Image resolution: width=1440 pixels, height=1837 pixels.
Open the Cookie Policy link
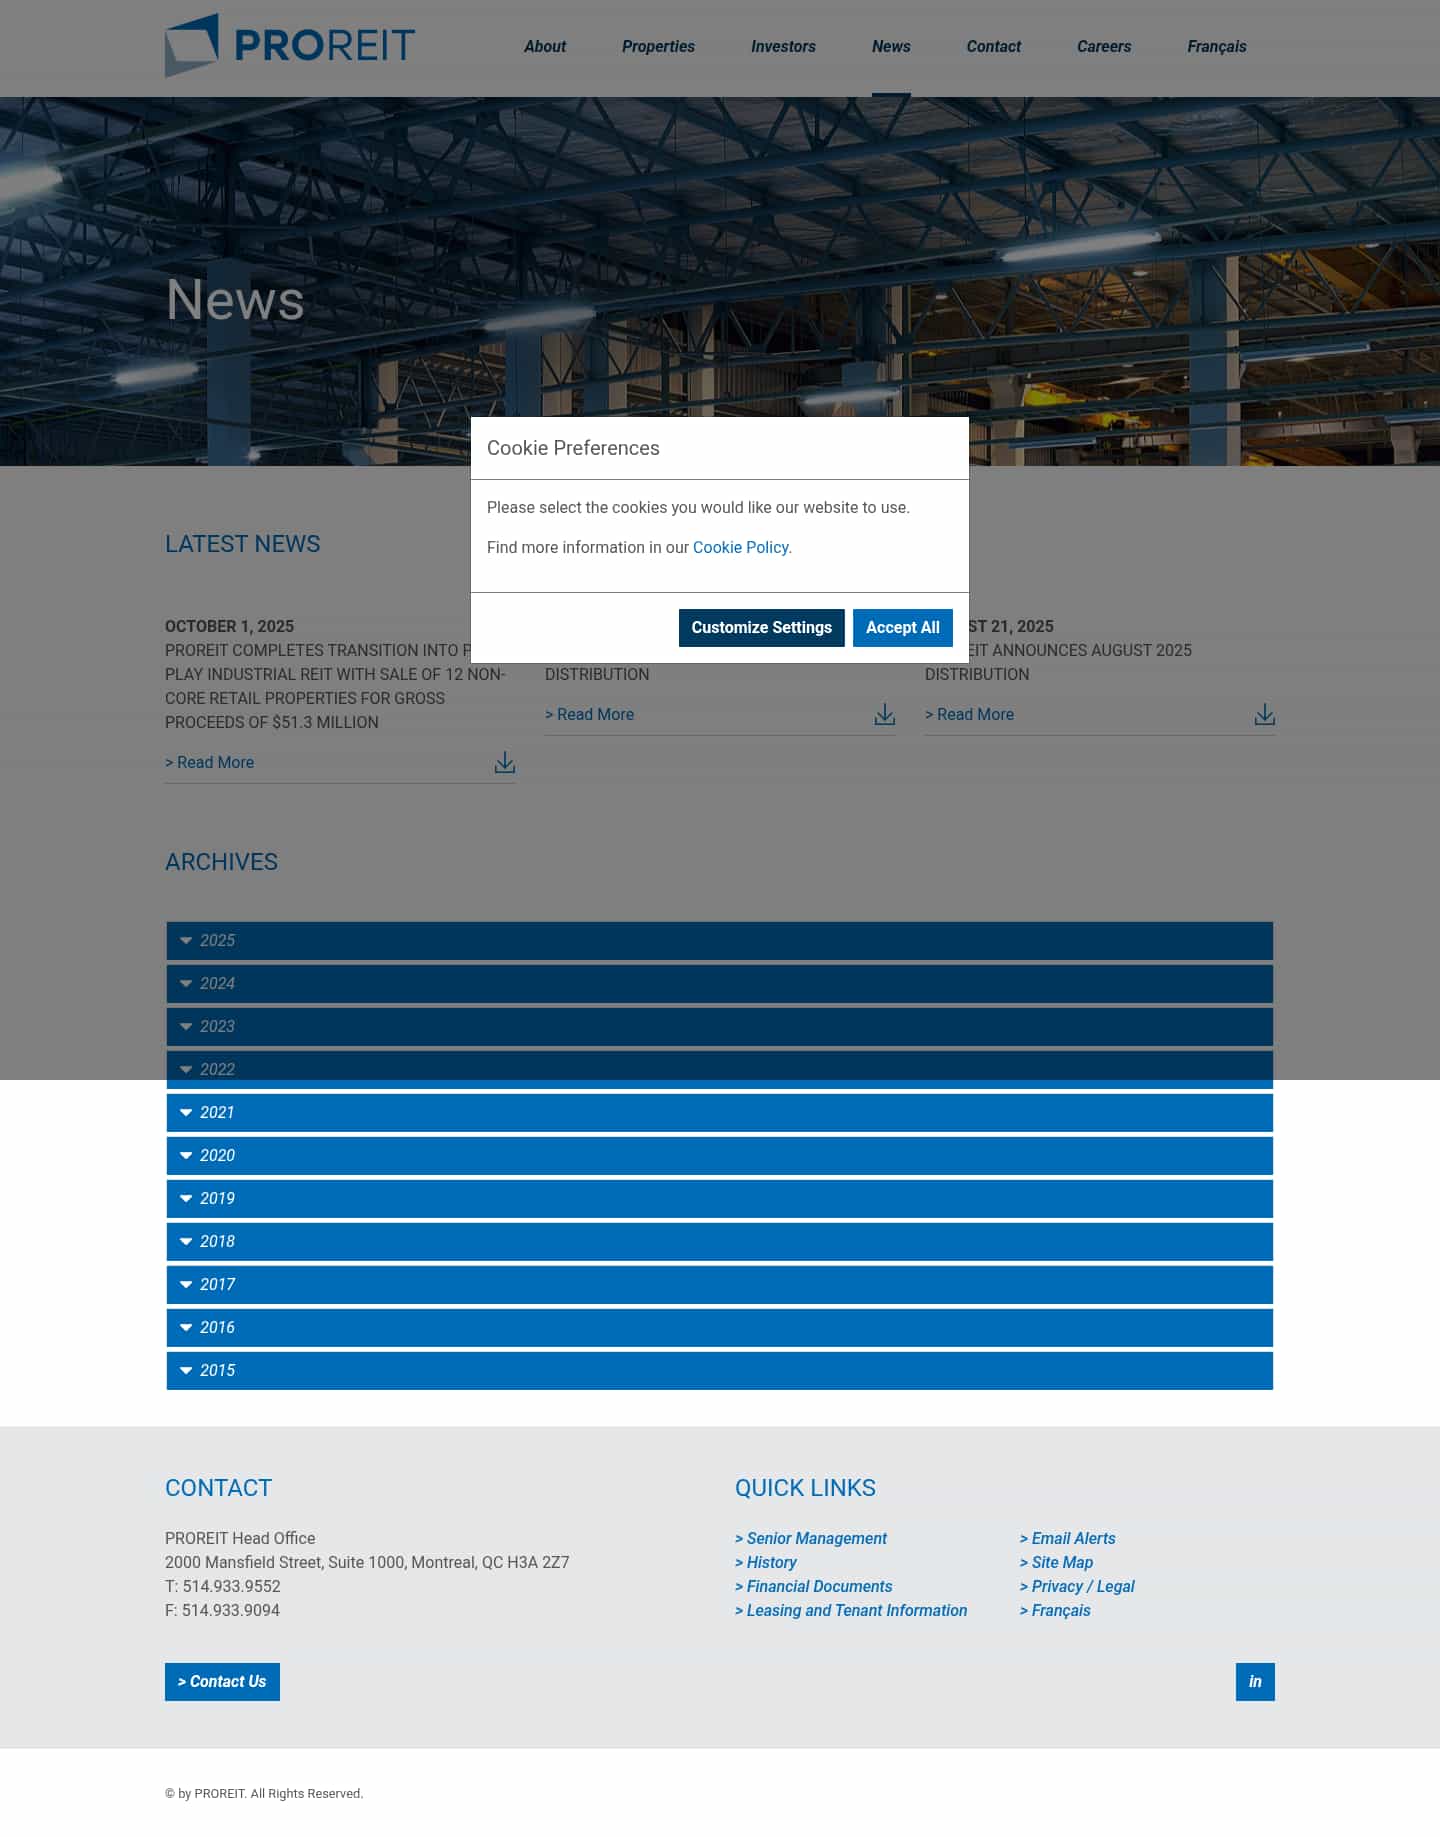coord(741,548)
